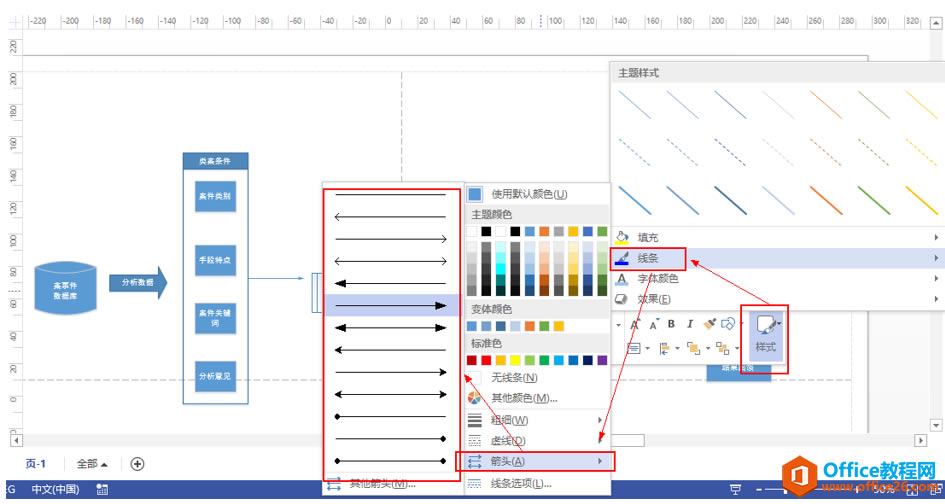Image resolution: width=945 pixels, height=504 pixels.
Task: Choose the filled left-pointing arrow line
Action: coord(391,283)
